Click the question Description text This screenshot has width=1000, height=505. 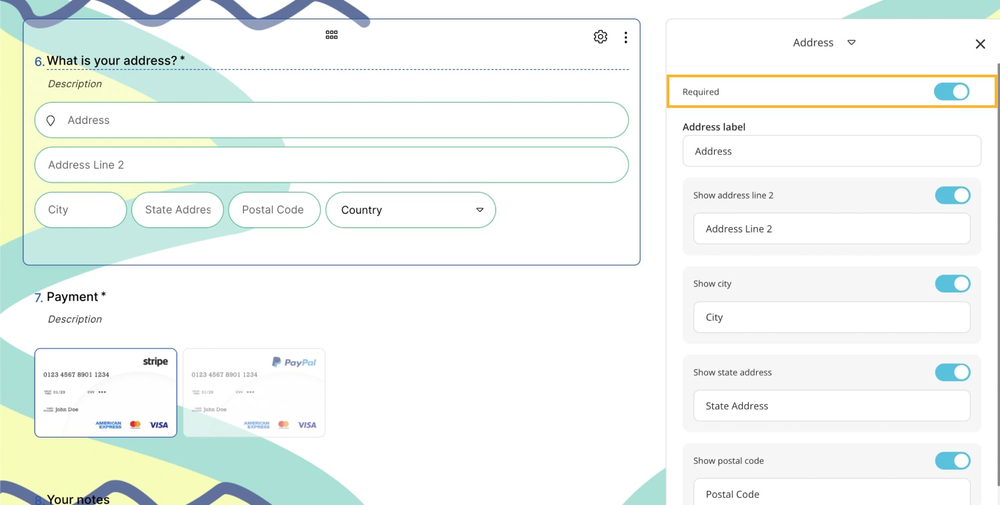pyautogui.click(x=75, y=84)
